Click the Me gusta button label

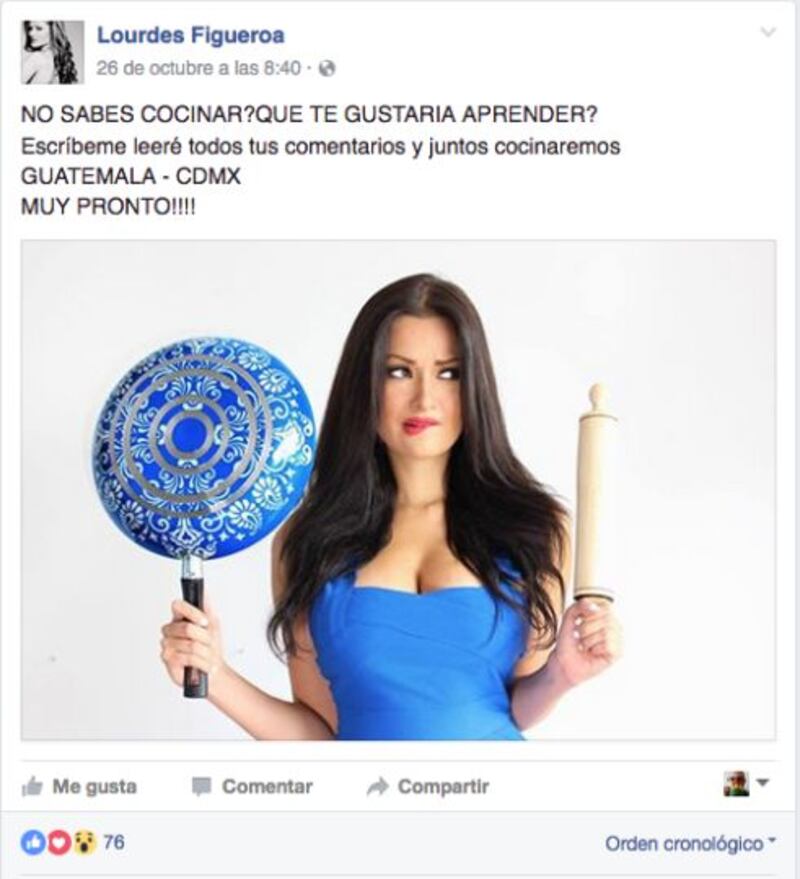95,787
